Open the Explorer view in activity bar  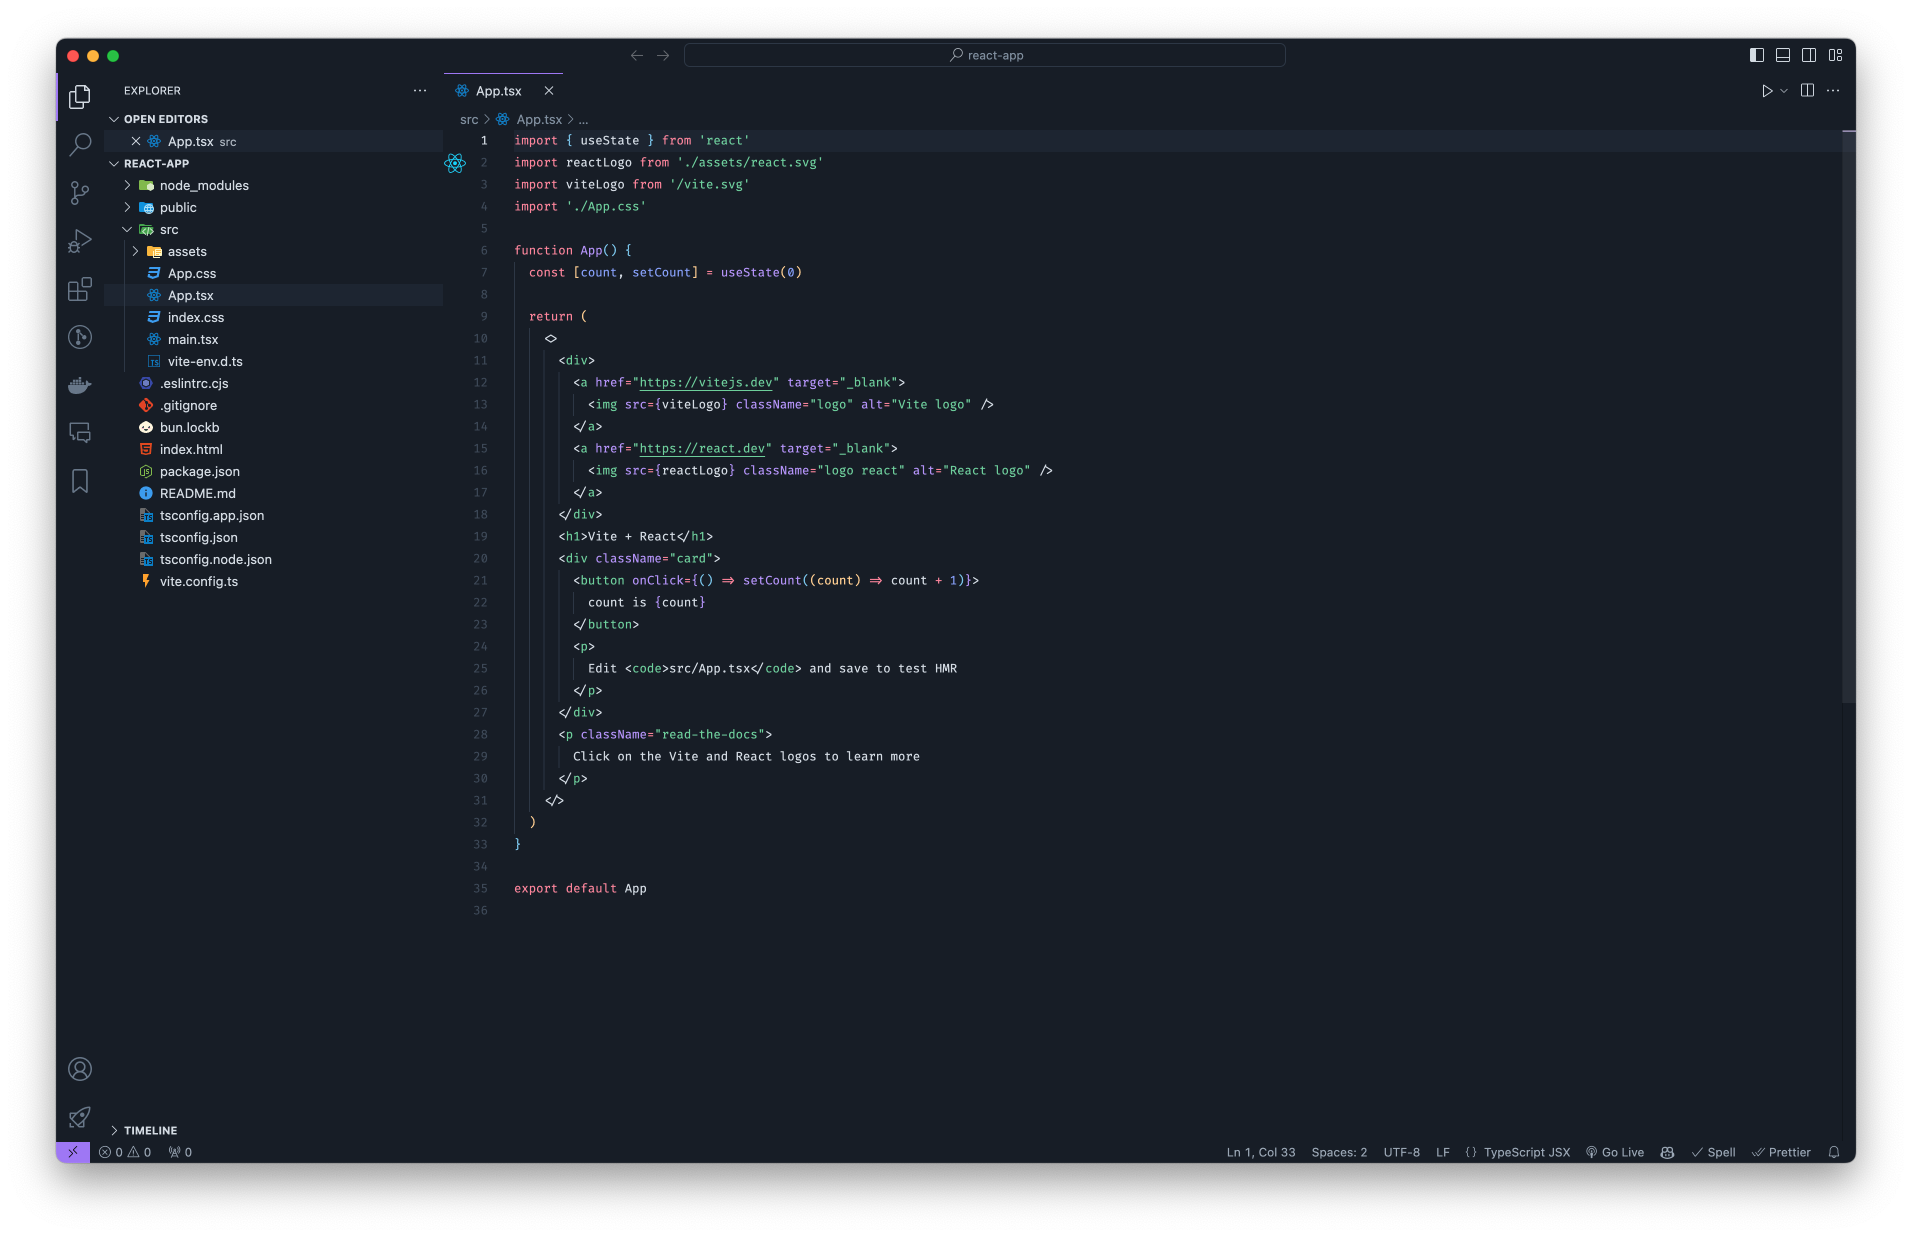pos(80,96)
